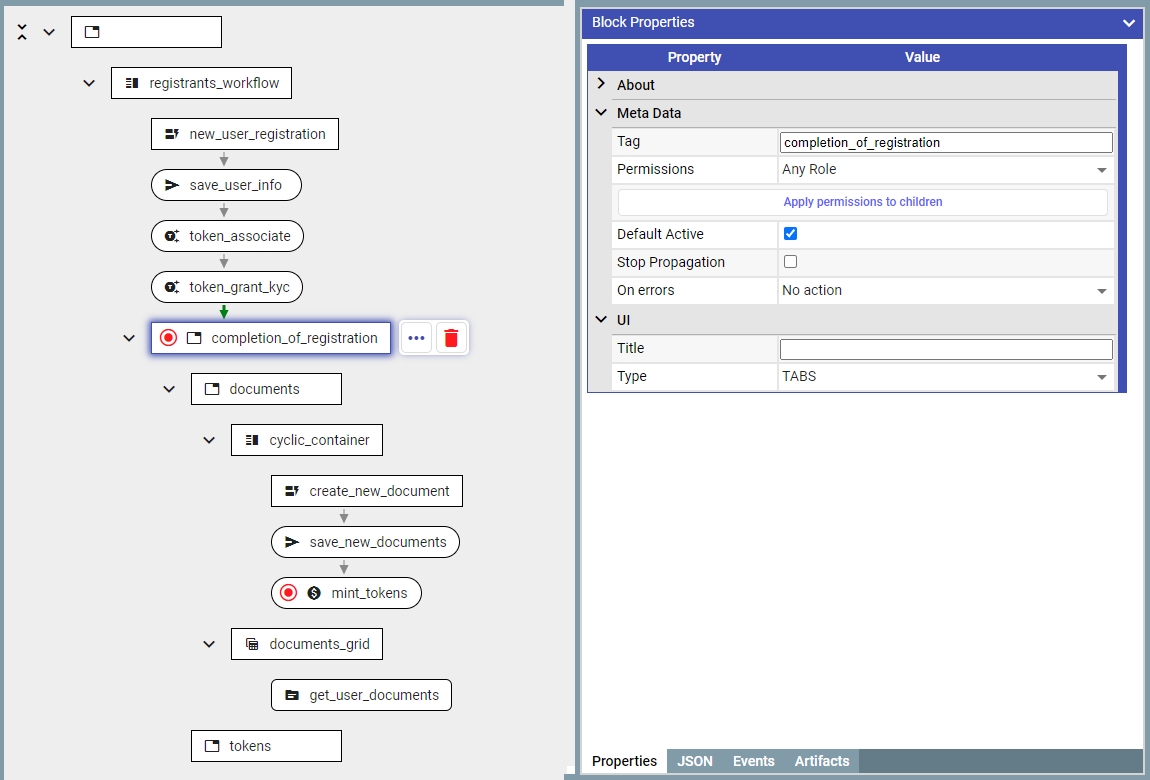This screenshot has width=1150, height=780.
Task: Expand the About section
Action: click(x=602, y=85)
